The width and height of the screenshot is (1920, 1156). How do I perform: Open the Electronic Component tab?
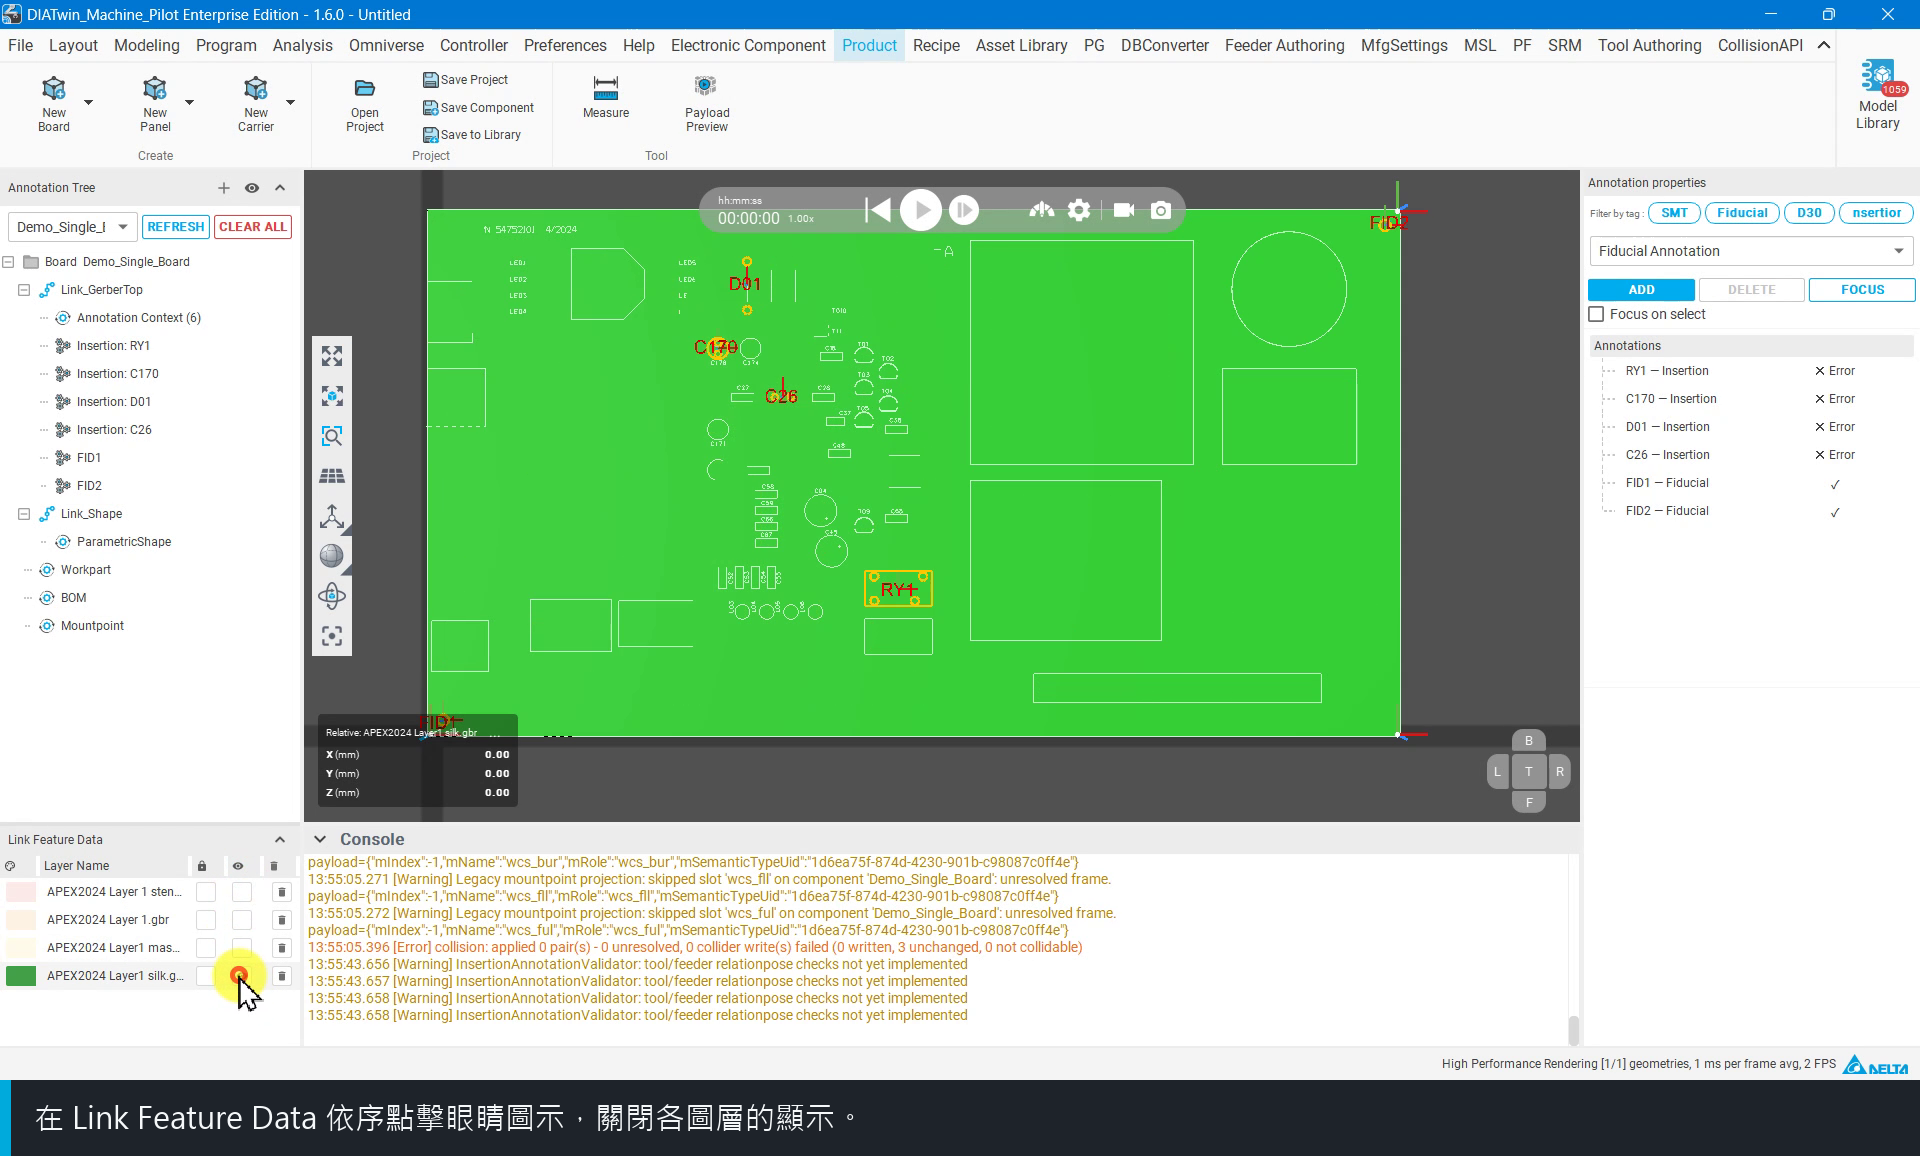coord(748,46)
